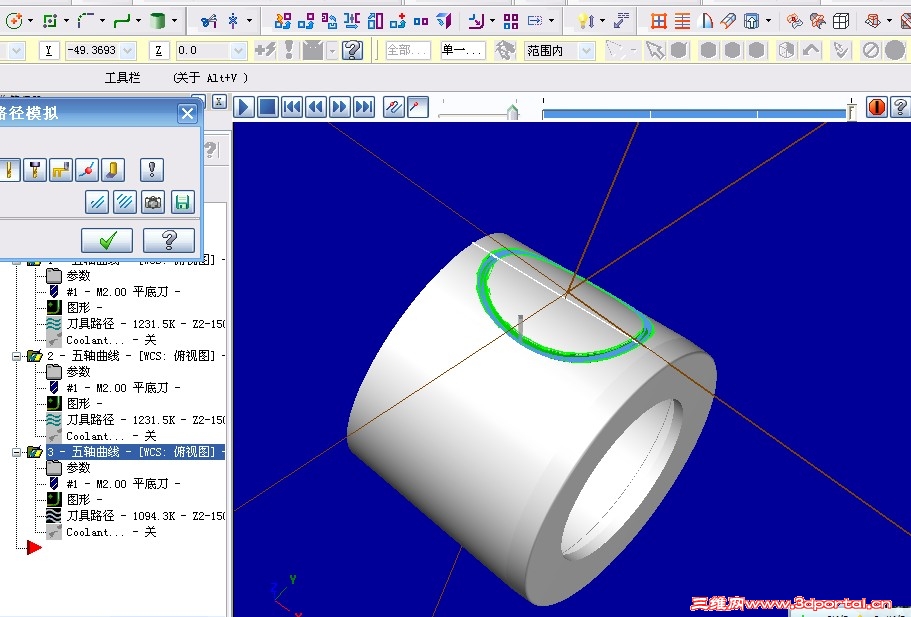Open Y value dropdown -49.3693
This screenshot has width=911, height=617.
tap(128, 51)
